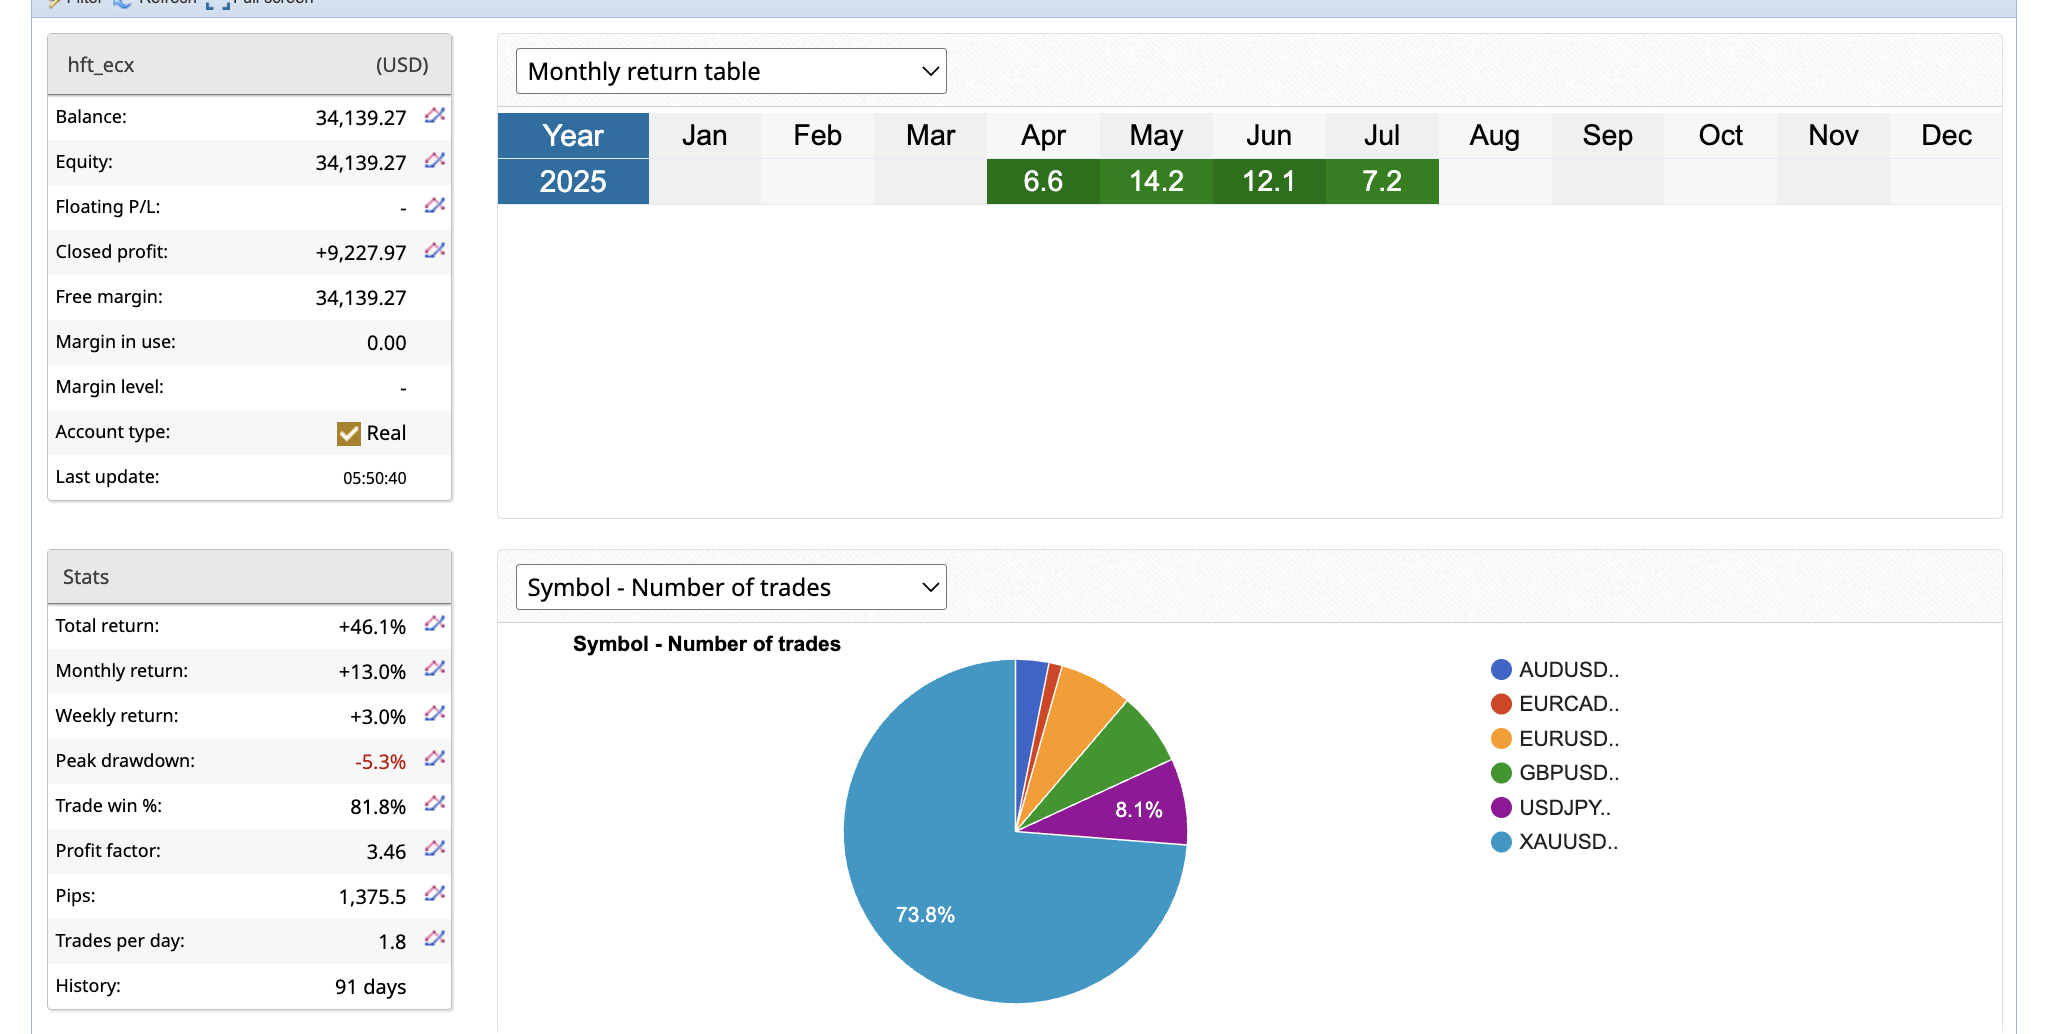Click the orange EURUSD legend color dot

[x=1501, y=739]
